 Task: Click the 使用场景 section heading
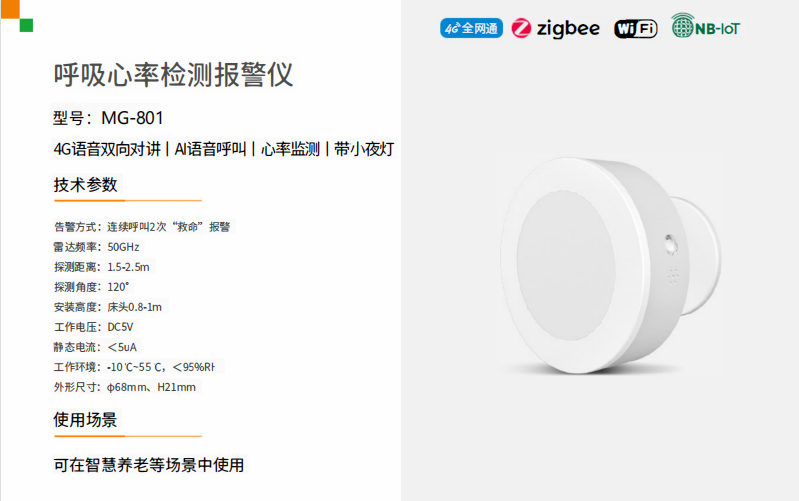(85, 420)
